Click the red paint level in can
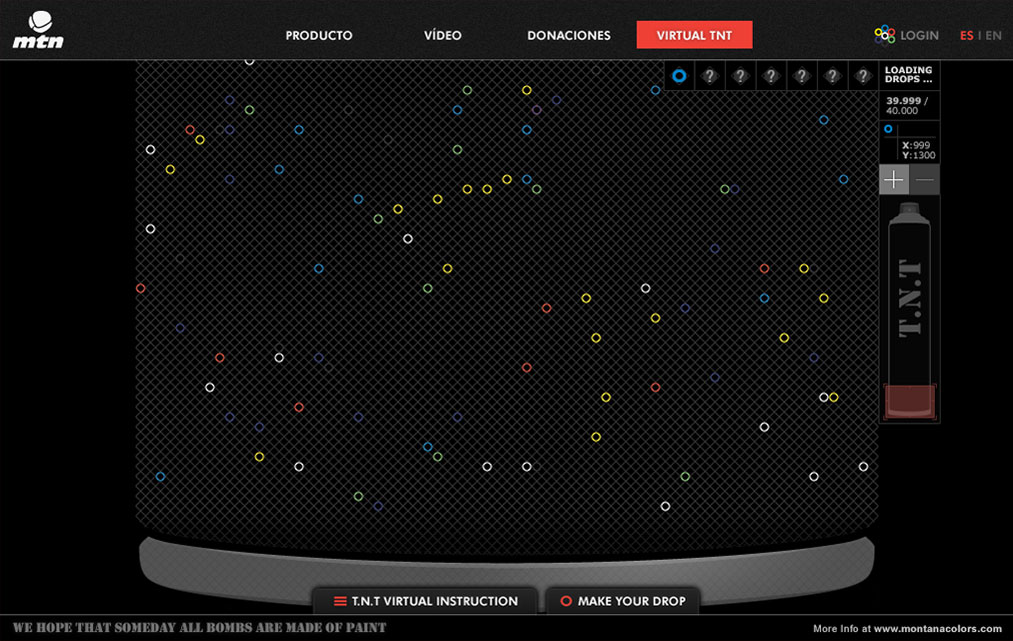Screen dimensions: 1013x641 [x=909, y=401]
